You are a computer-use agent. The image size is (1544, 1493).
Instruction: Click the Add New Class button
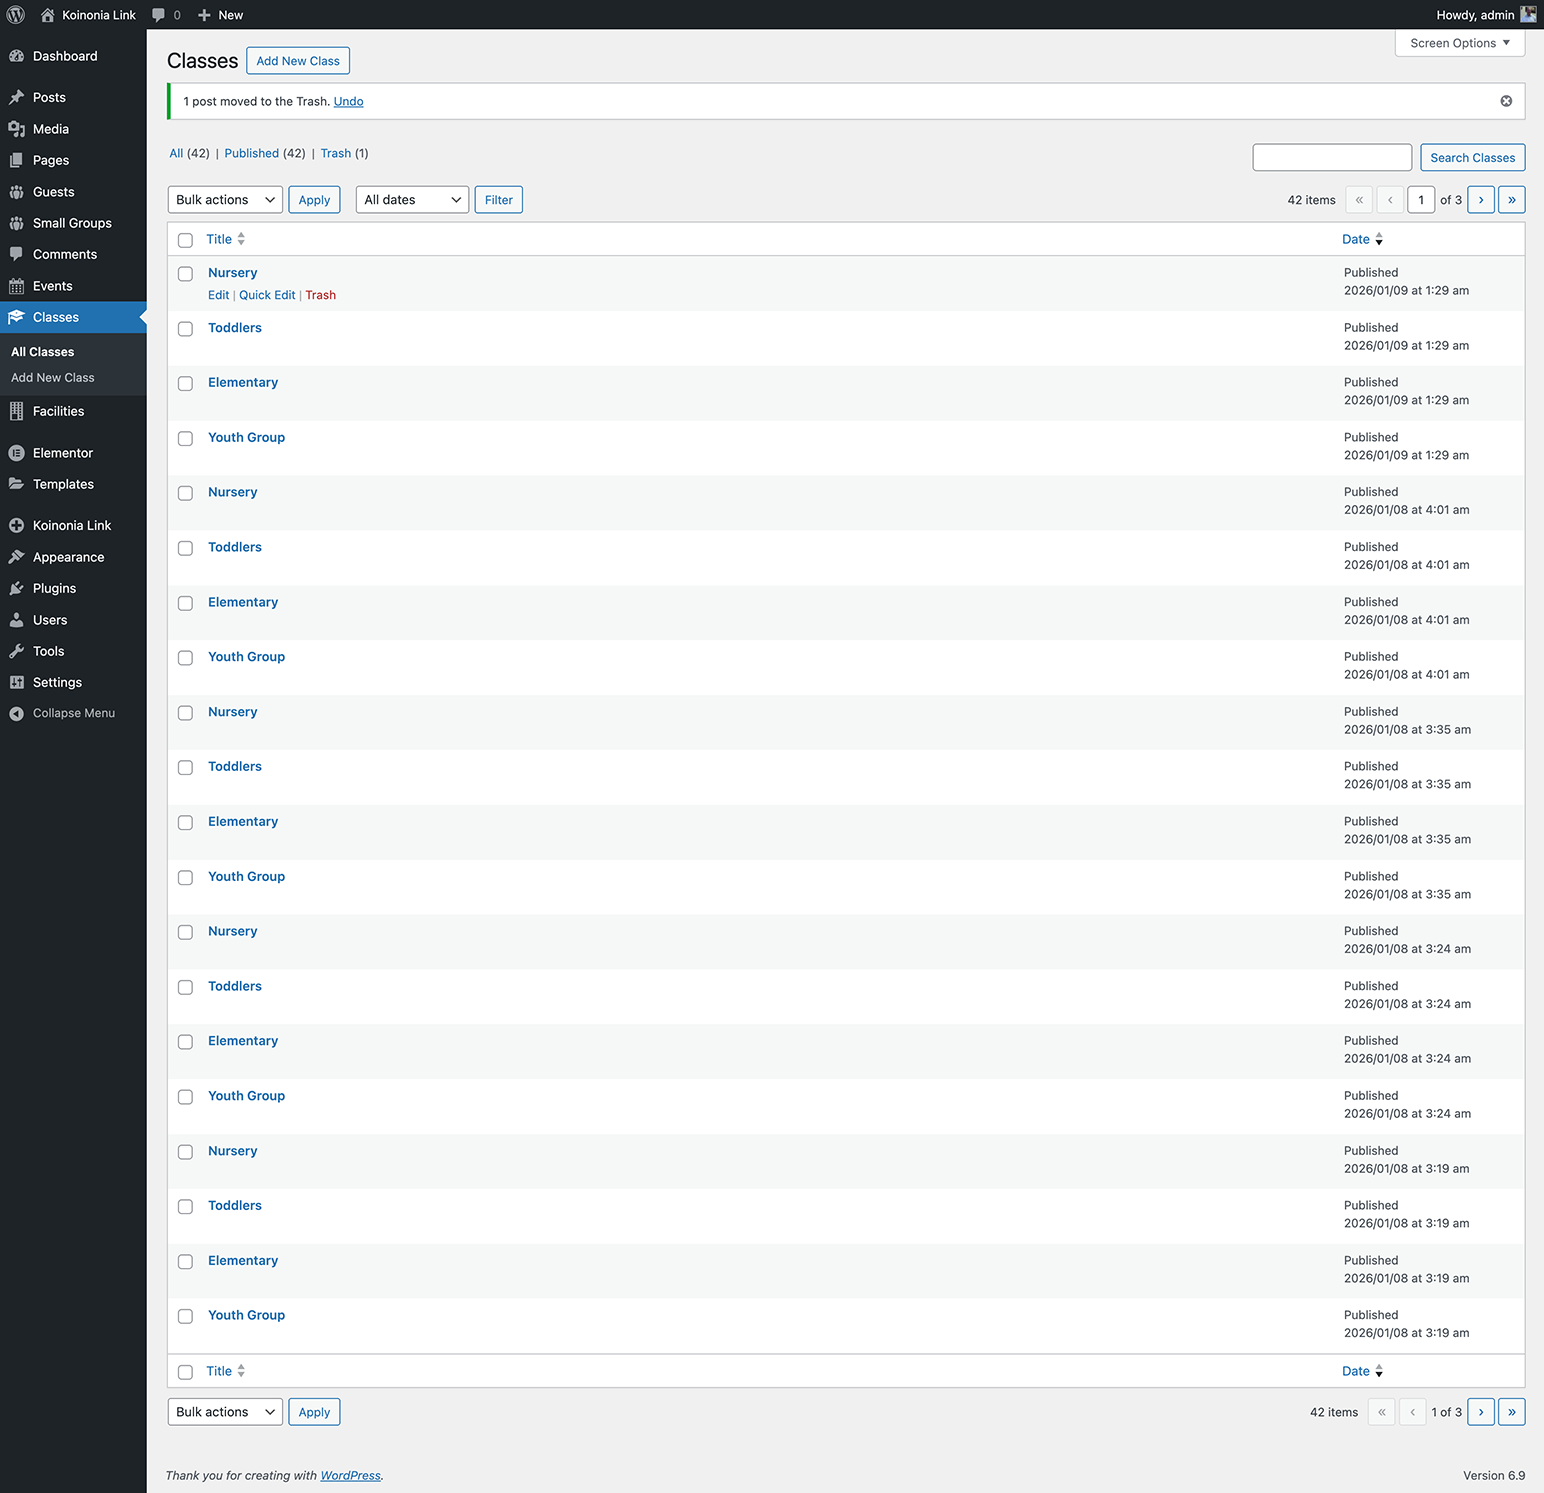point(298,61)
